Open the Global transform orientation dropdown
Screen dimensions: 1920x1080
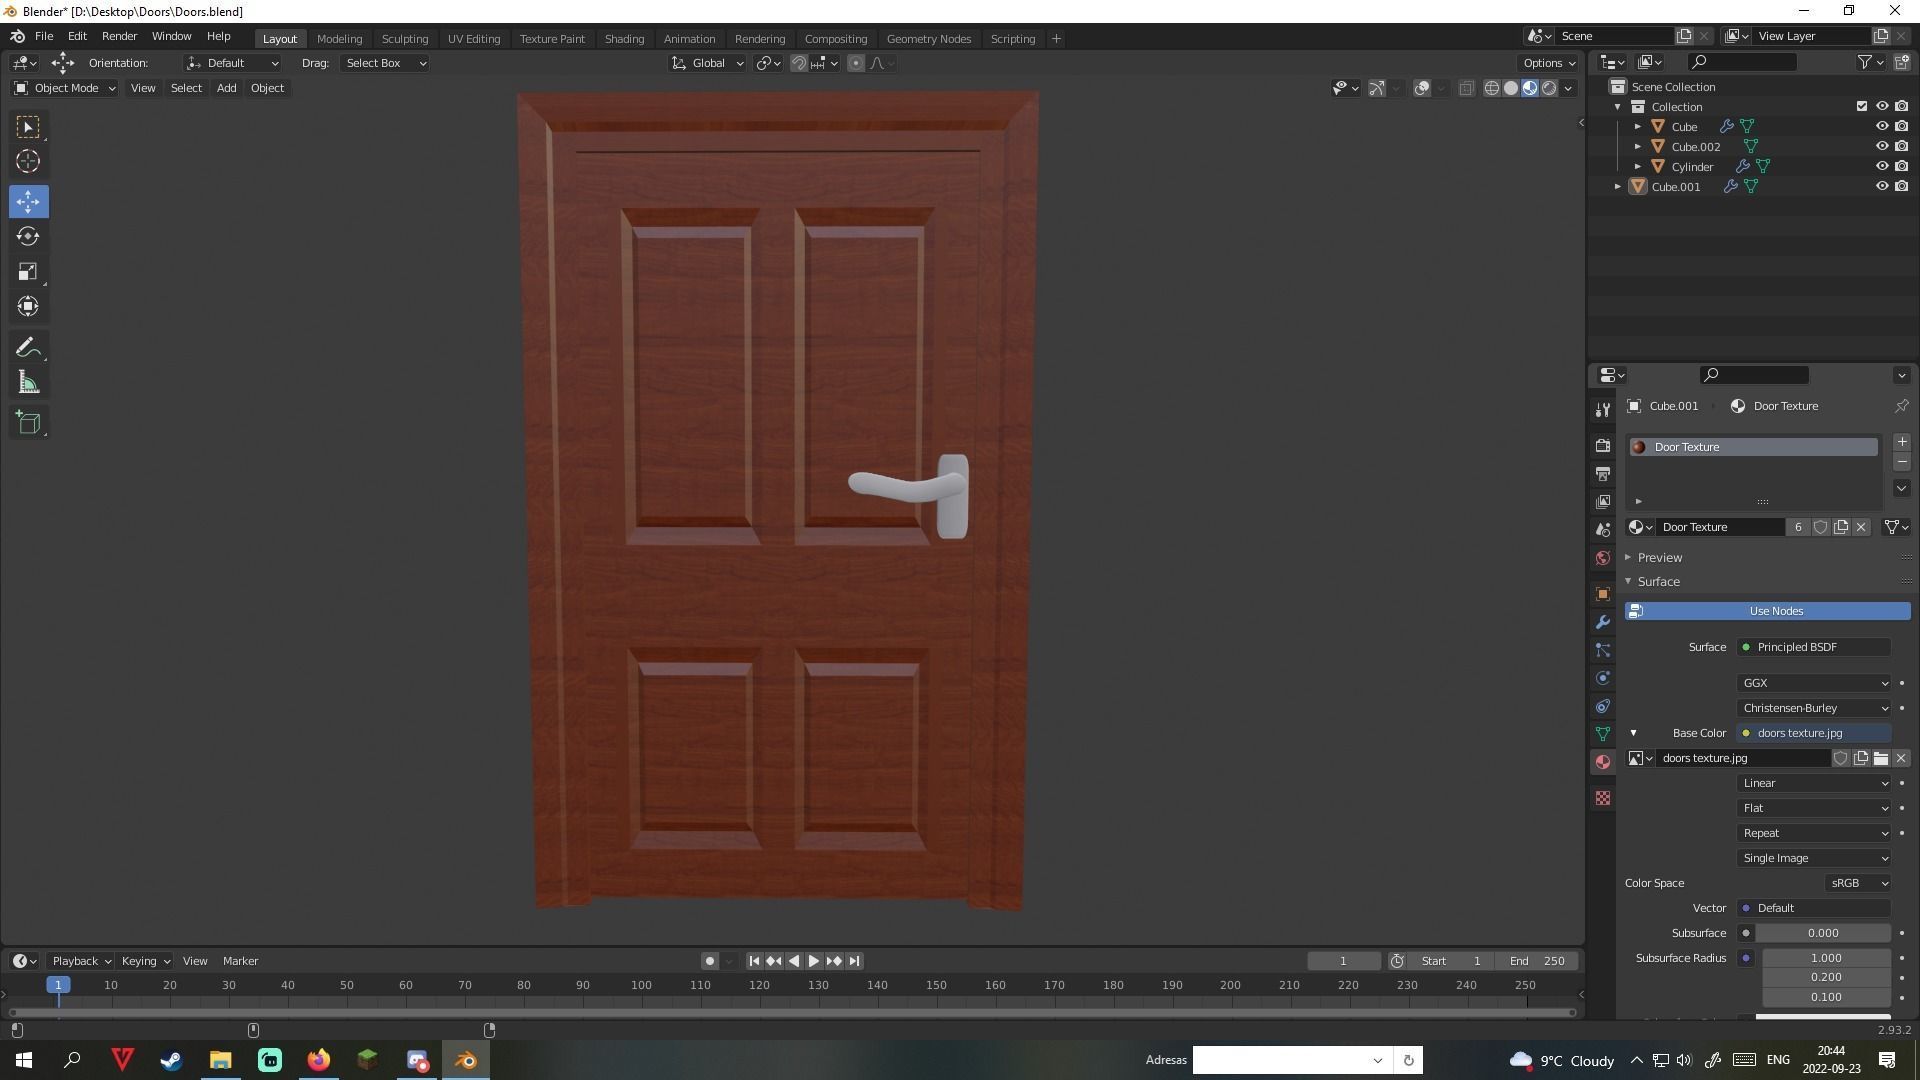pos(707,63)
